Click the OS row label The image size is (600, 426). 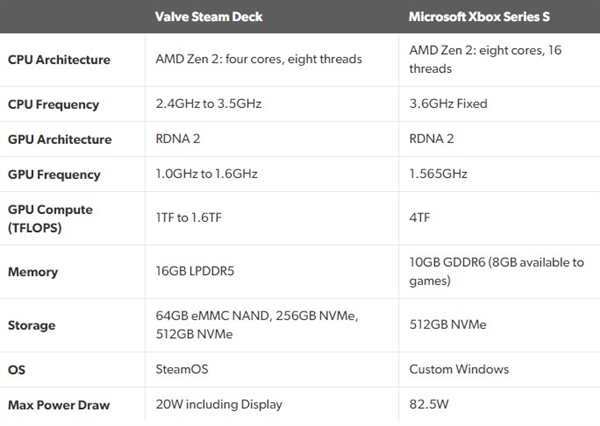[18, 369]
